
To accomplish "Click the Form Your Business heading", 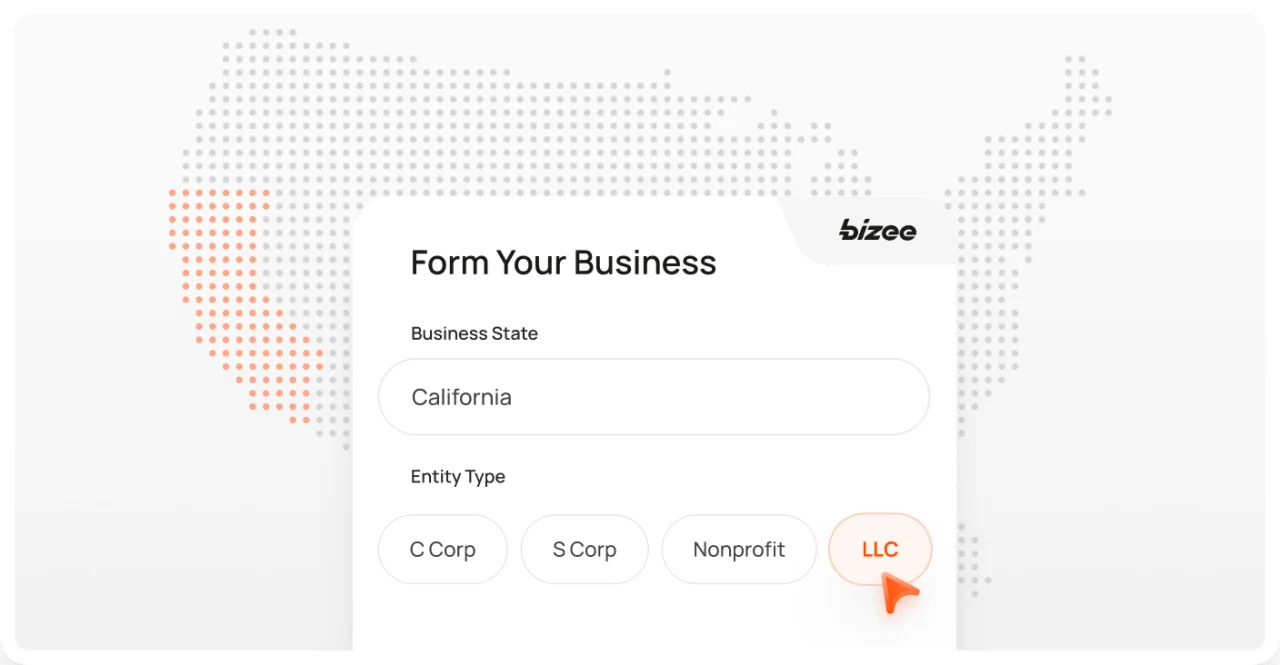I will pos(563,262).
